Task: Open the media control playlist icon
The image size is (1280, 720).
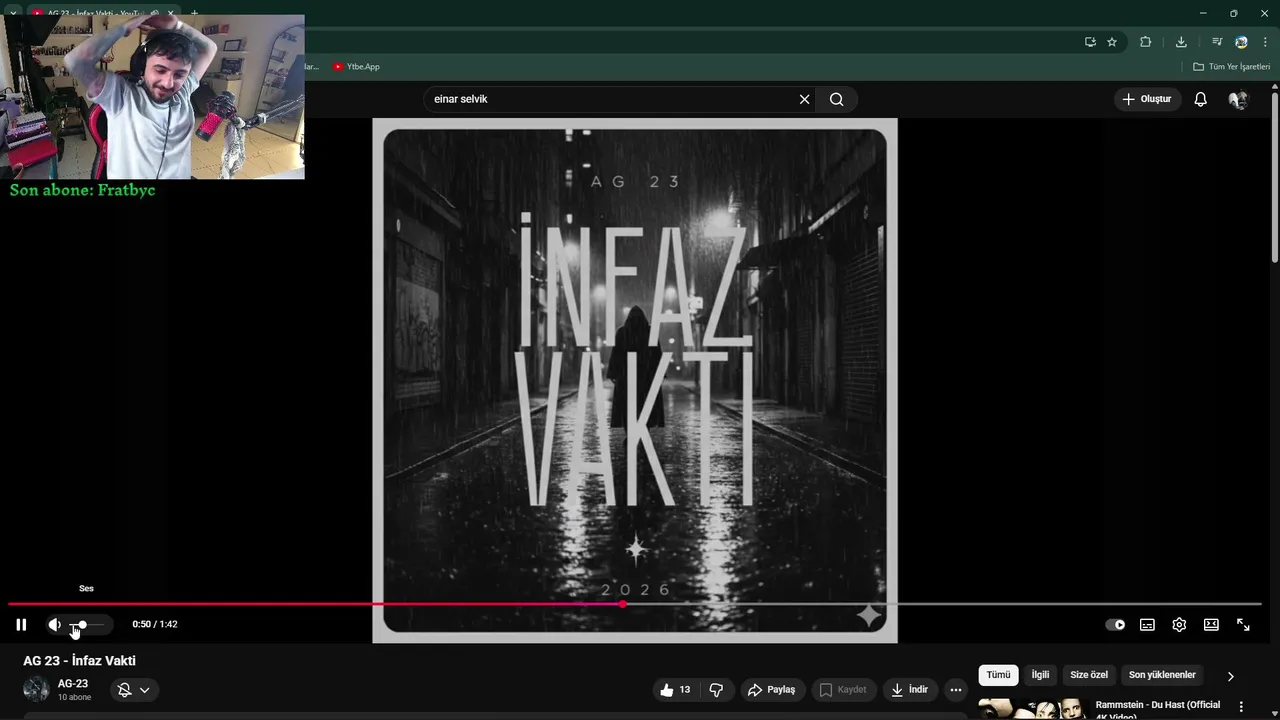Action: 1217,42
